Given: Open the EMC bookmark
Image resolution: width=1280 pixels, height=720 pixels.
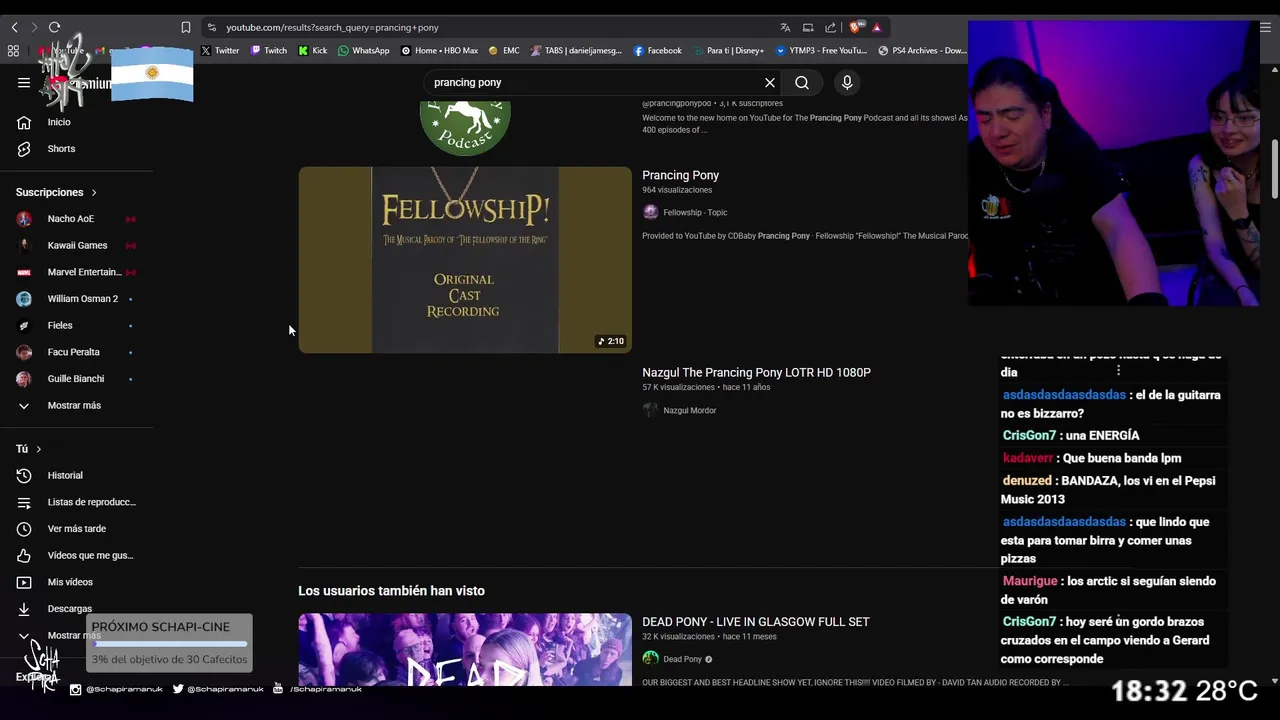Looking at the screenshot, I should point(504,50).
